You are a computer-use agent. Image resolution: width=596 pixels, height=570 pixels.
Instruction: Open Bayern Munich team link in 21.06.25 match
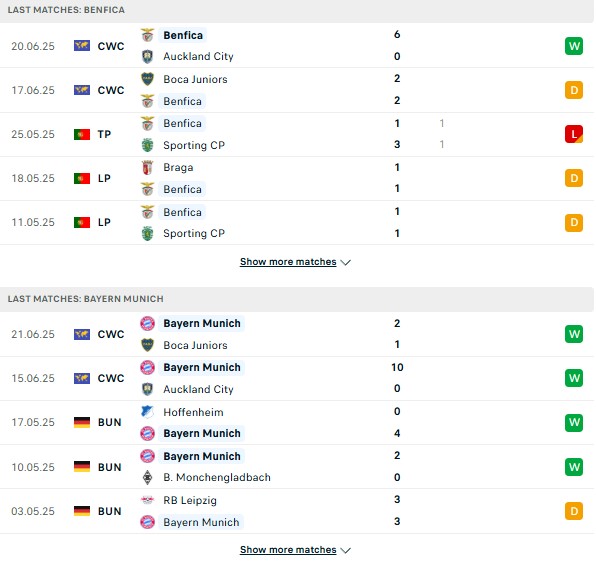tap(202, 323)
